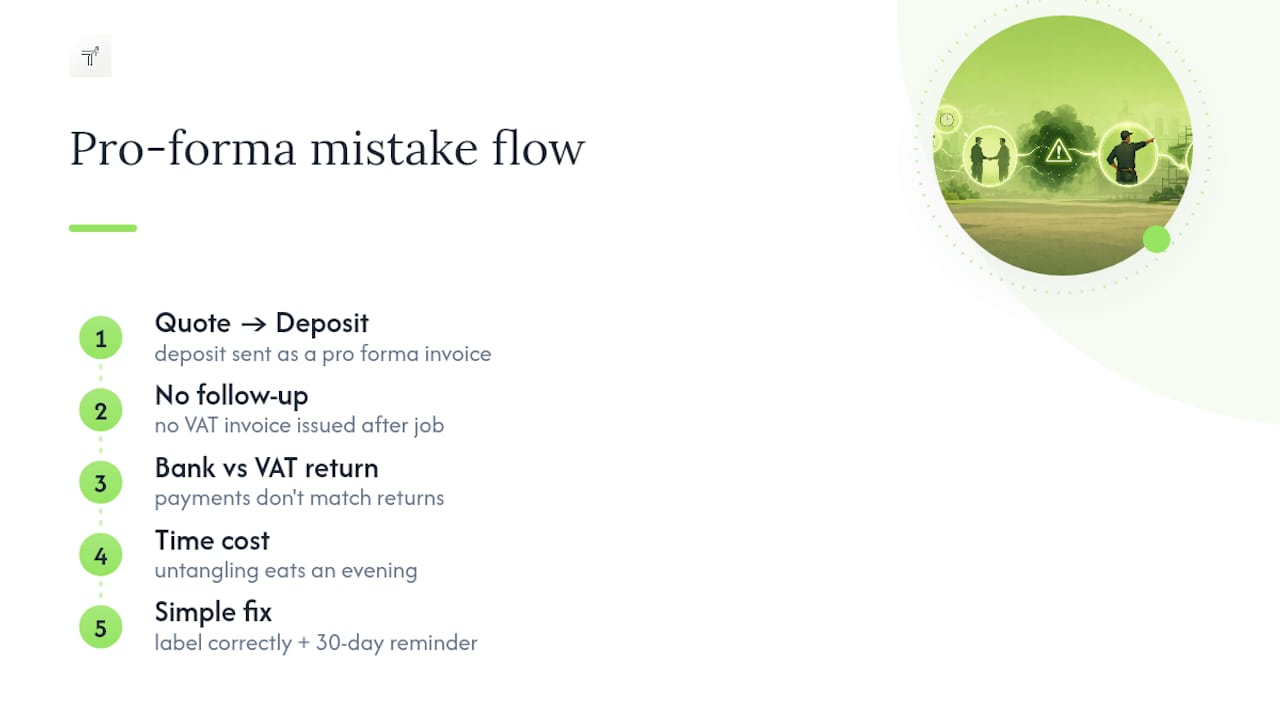
Task: Select the step 5 numbered circle
Action: click(x=100, y=628)
